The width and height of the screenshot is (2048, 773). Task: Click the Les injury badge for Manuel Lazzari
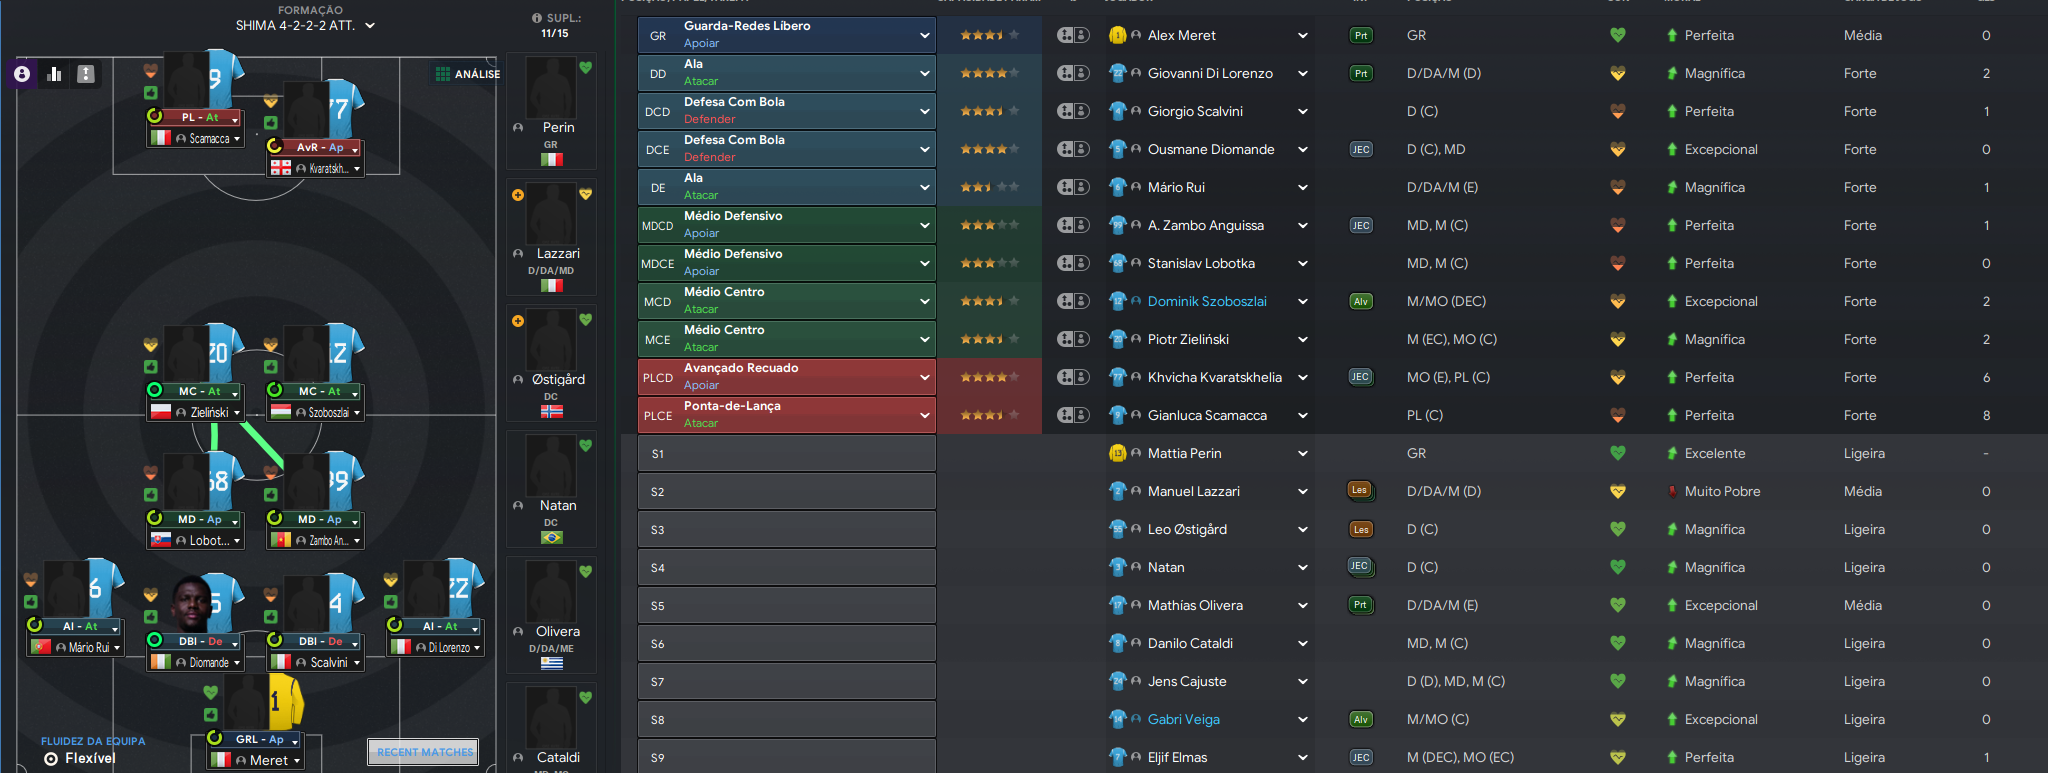click(1359, 490)
